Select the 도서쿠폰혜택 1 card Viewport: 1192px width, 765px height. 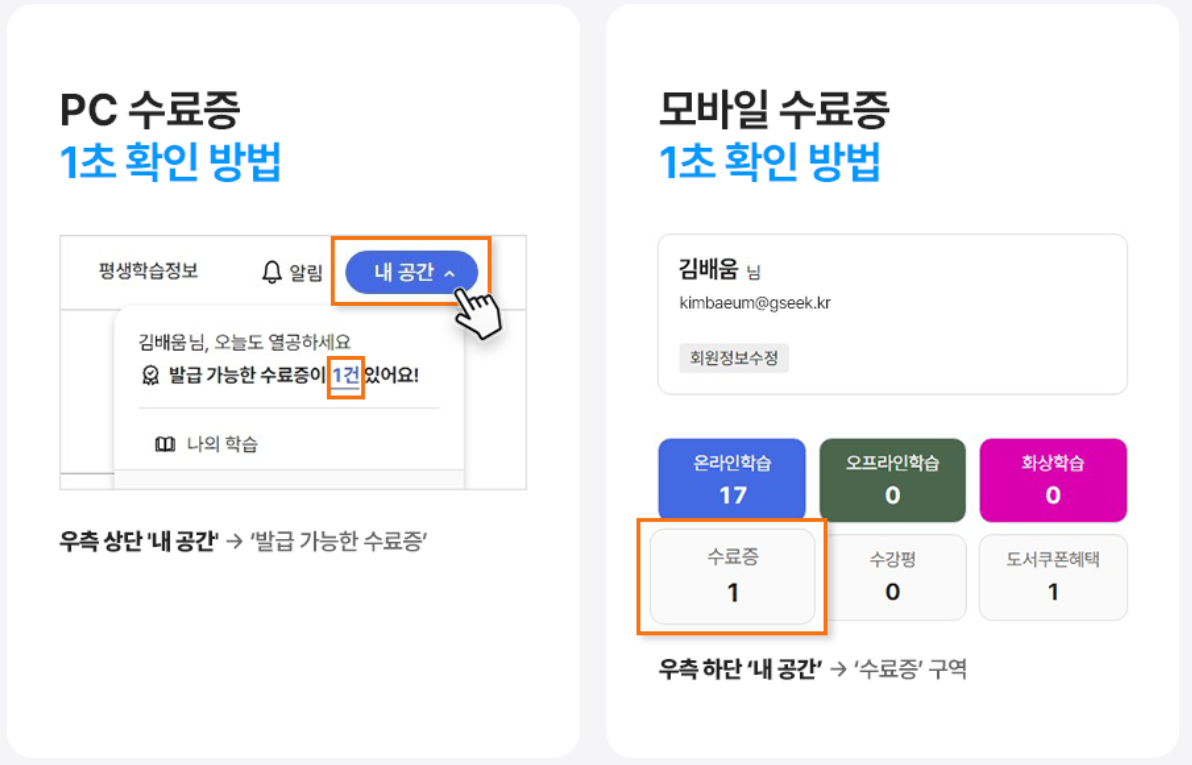click(x=1053, y=577)
